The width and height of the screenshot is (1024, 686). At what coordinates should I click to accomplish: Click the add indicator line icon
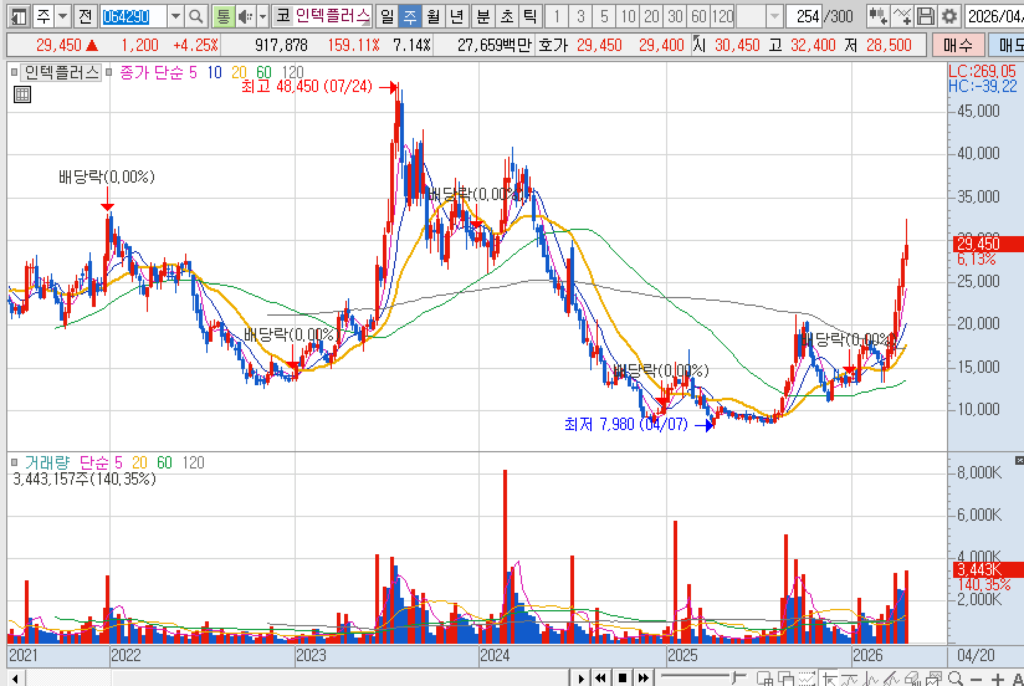pyautogui.click(x=902, y=16)
